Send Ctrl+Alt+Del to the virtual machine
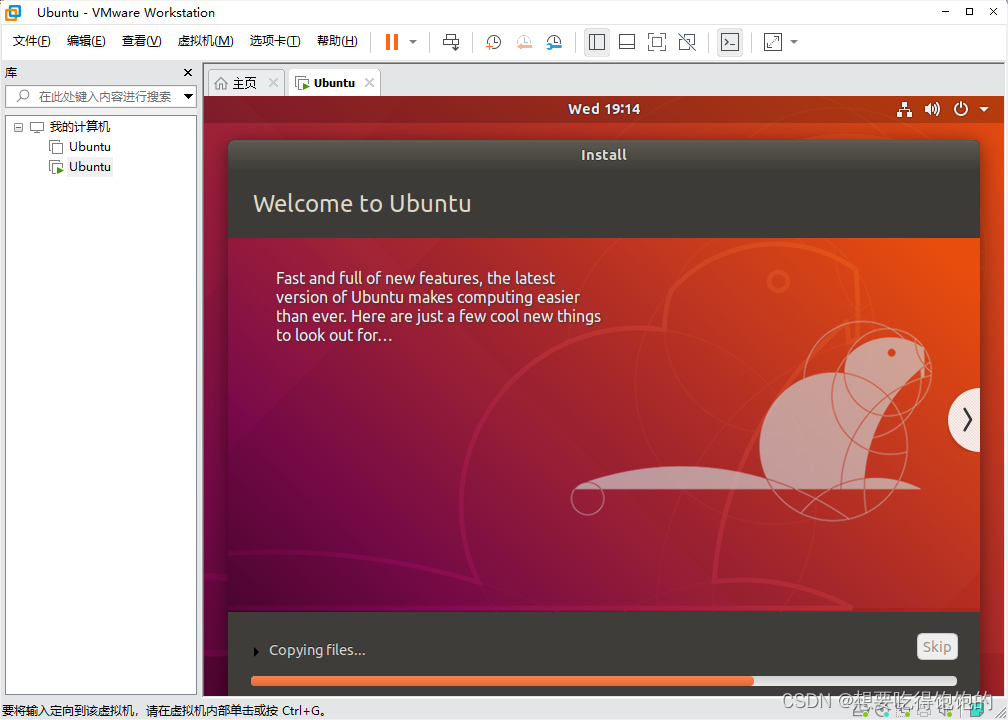 [x=451, y=42]
